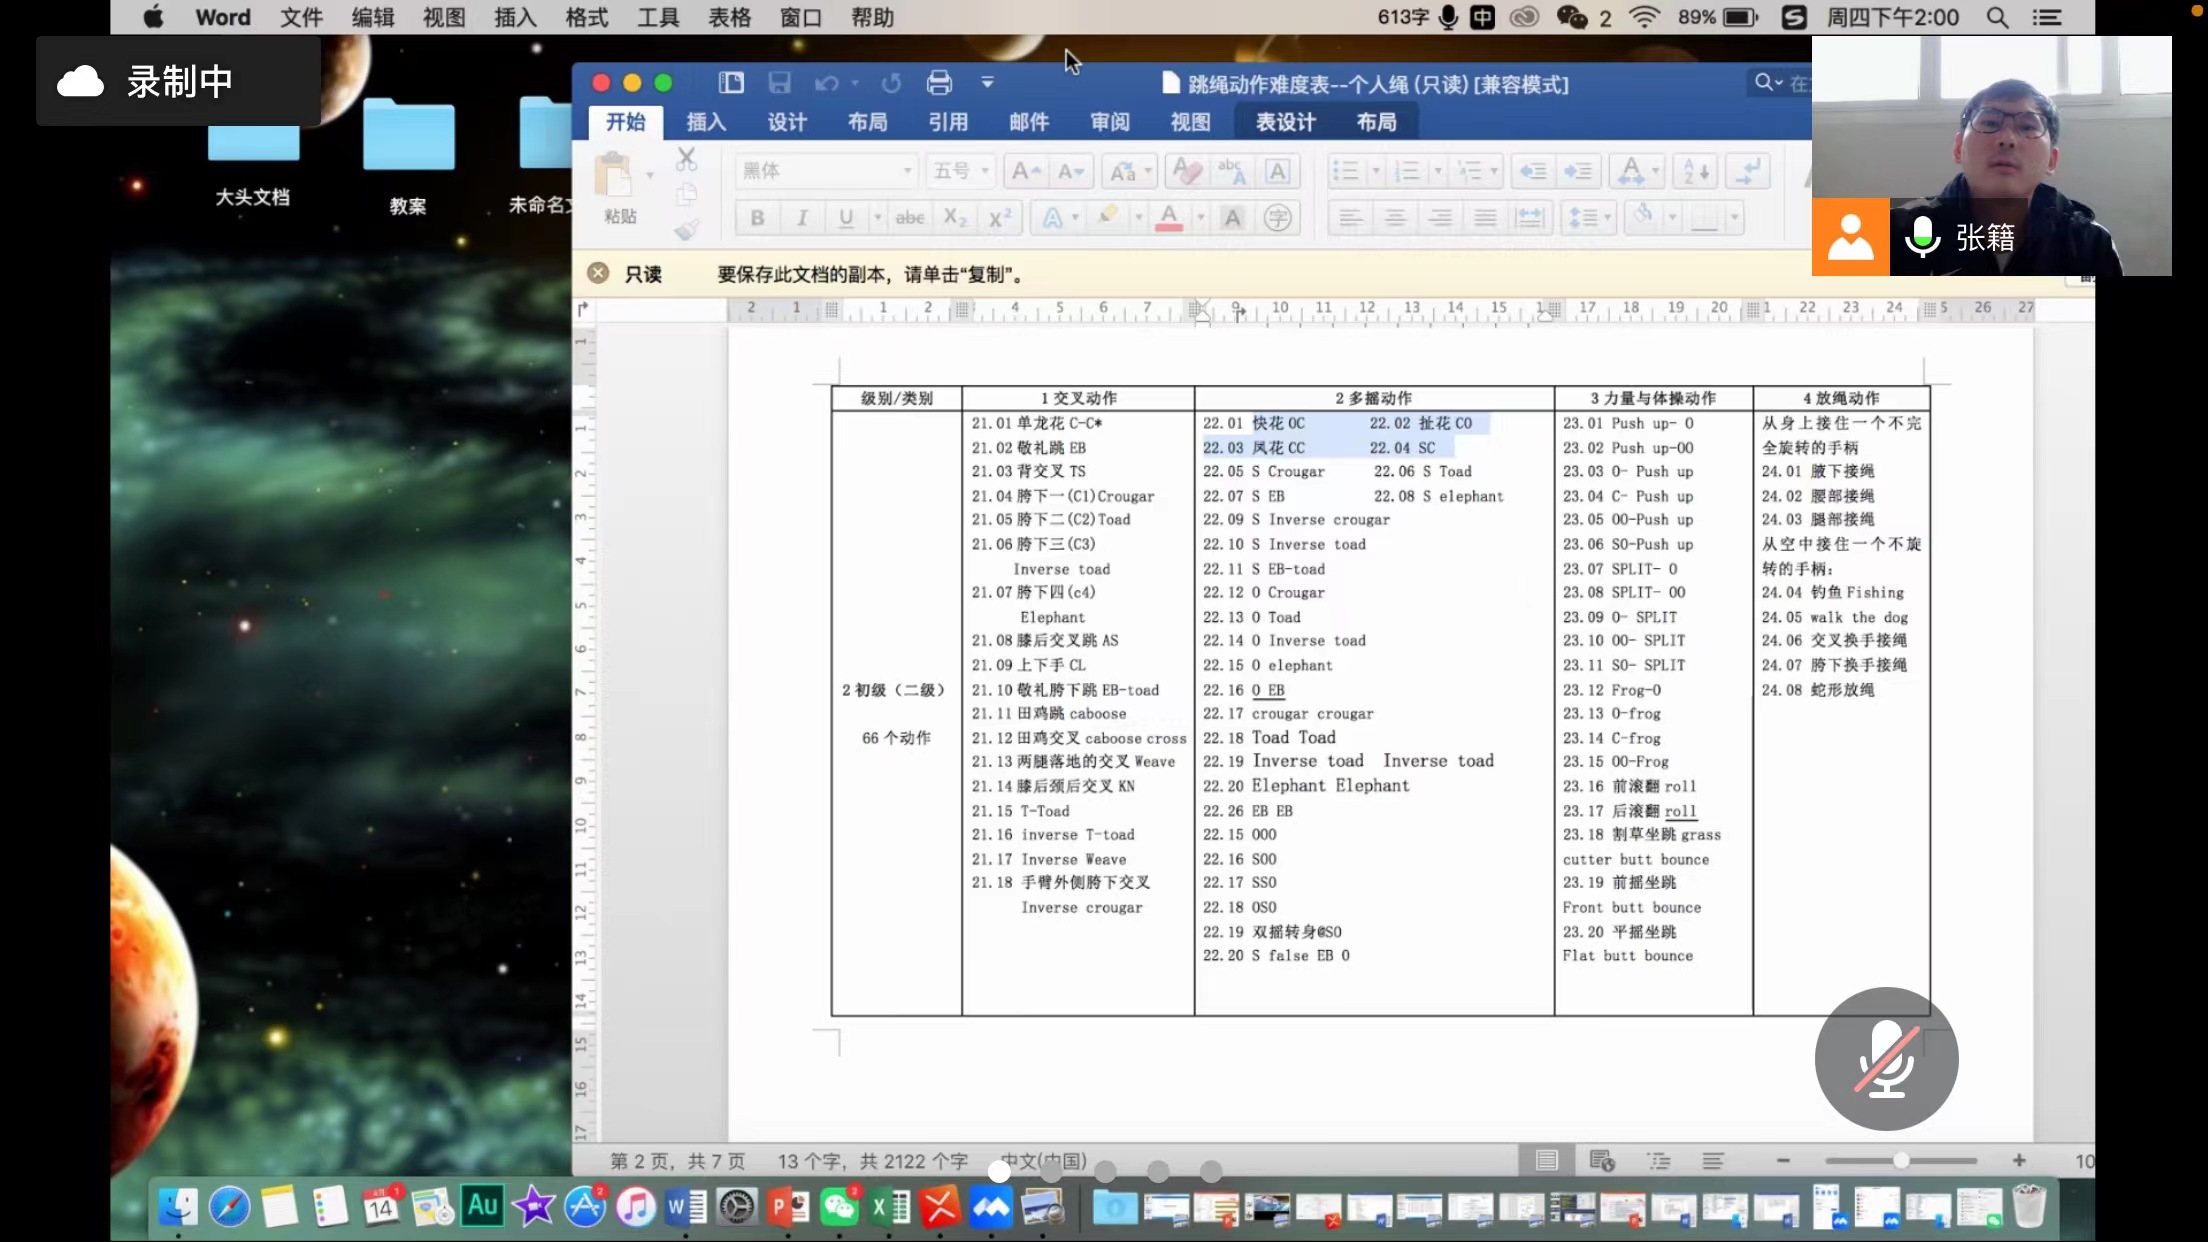Expand the numbered list dropdown arrow
The width and height of the screenshot is (2208, 1242).
point(1437,172)
